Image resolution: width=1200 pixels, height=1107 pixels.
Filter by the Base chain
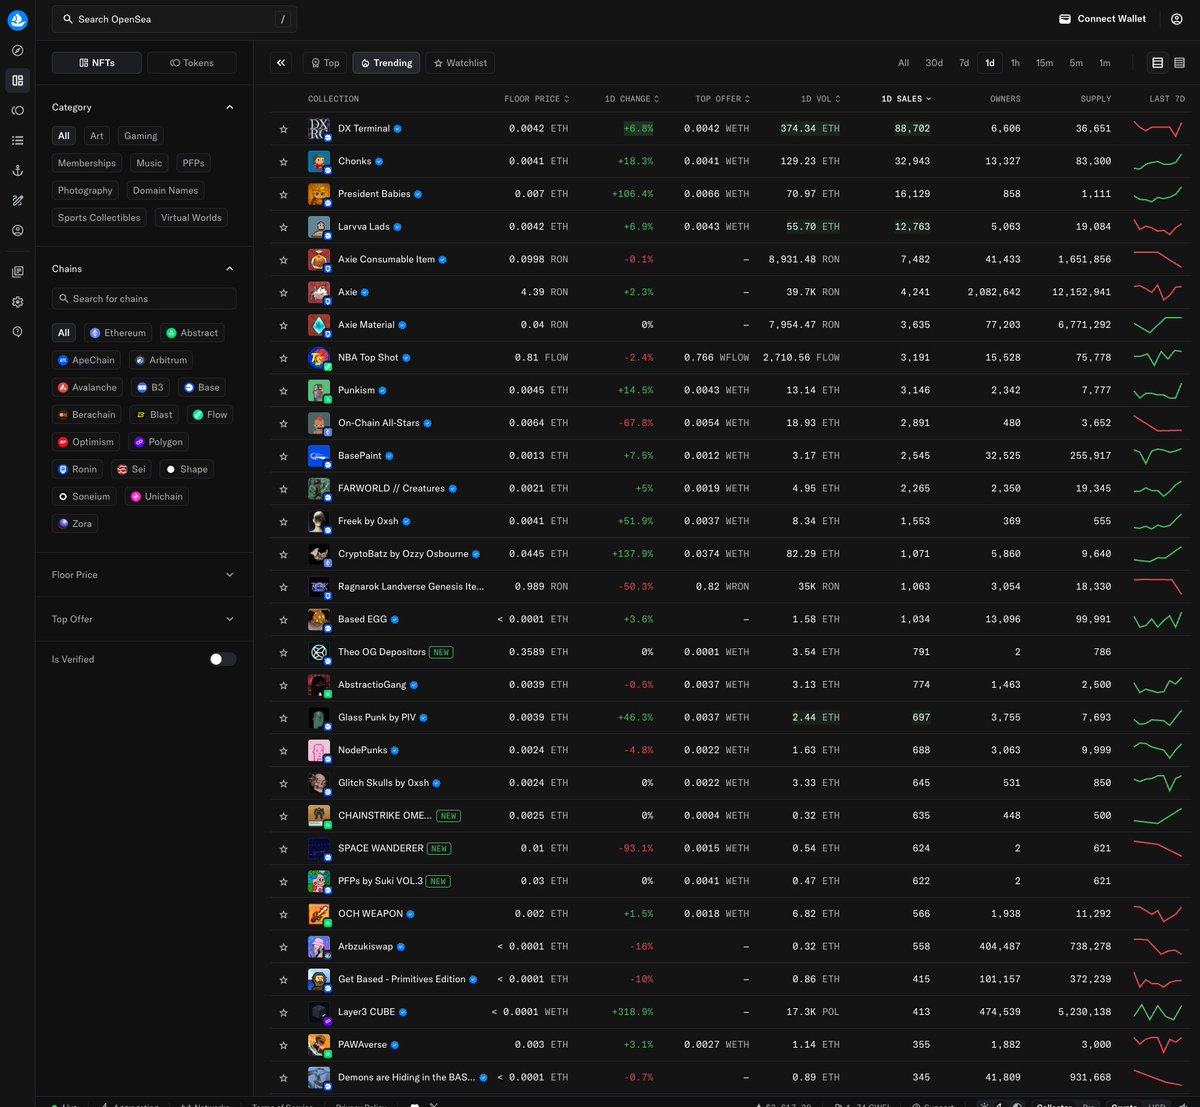coord(201,387)
